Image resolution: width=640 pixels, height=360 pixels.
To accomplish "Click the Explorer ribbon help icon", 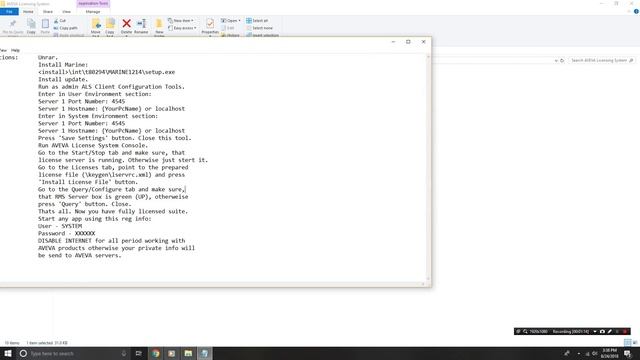I will 636,11.
